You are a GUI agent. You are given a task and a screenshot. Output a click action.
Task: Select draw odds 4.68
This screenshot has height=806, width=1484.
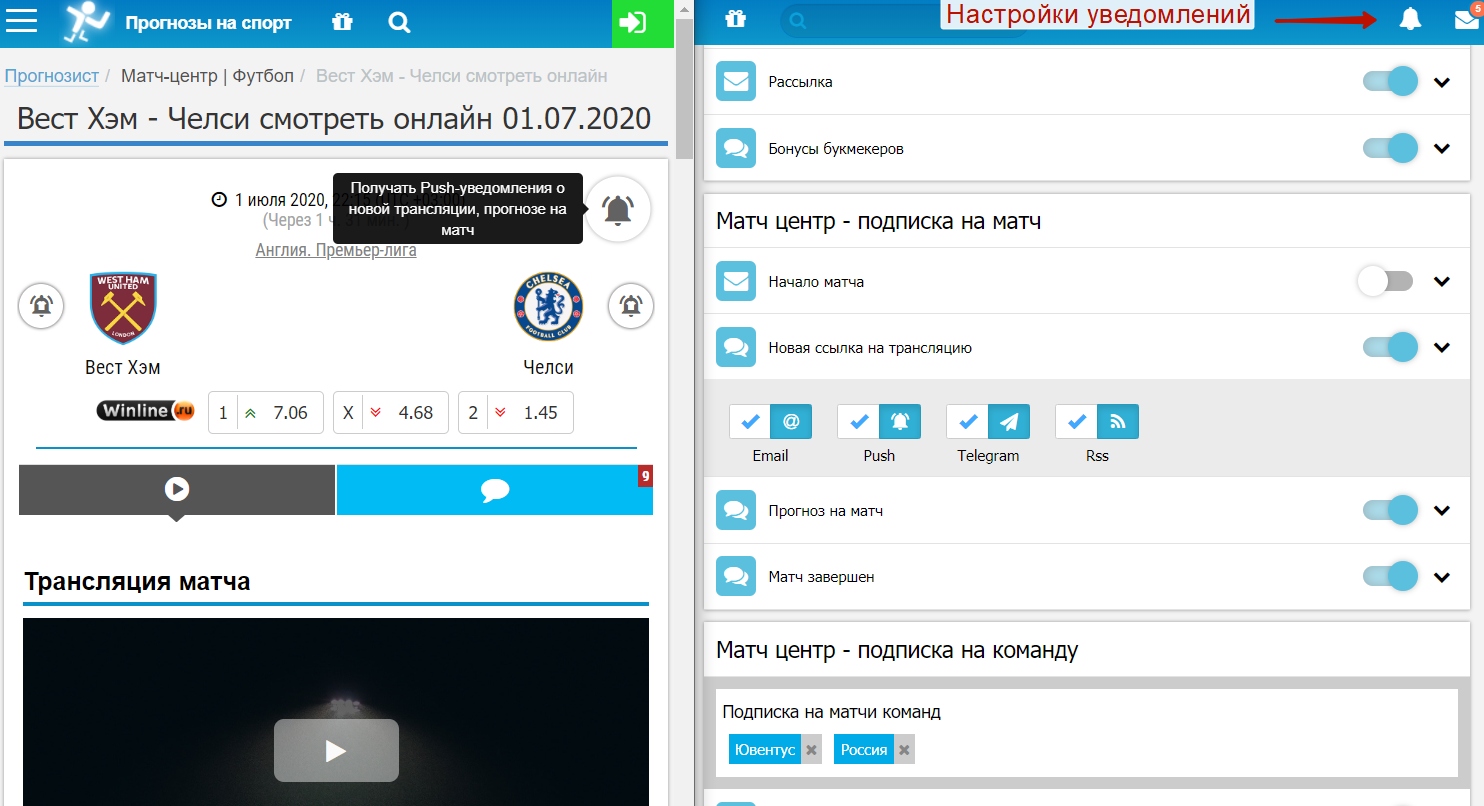tap(391, 412)
